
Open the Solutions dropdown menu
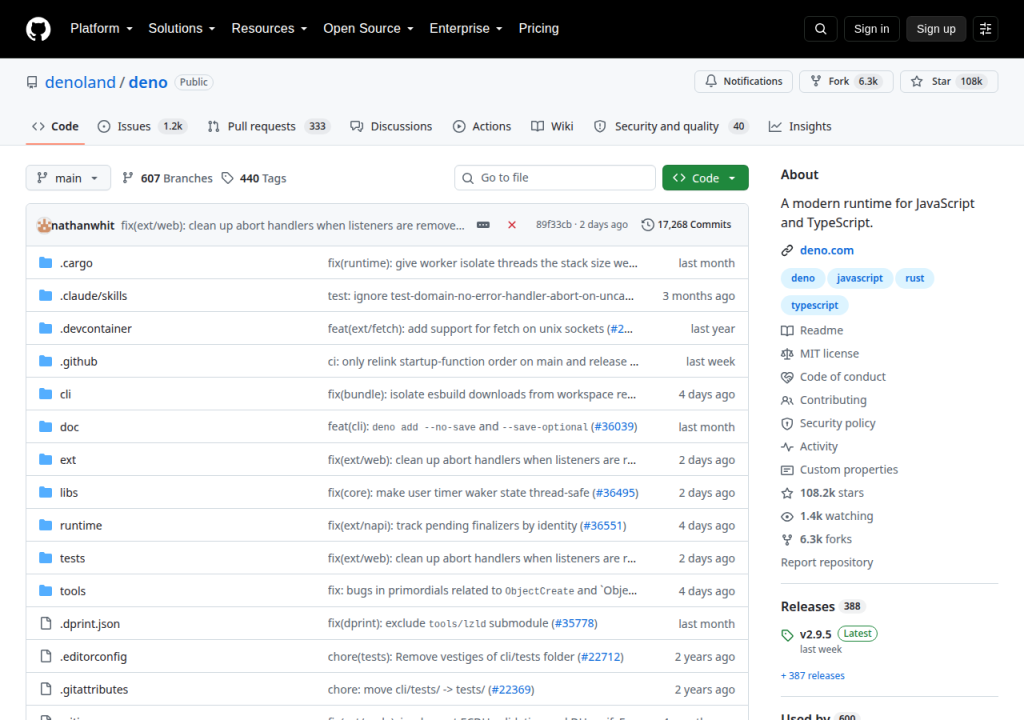tap(182, 29)
